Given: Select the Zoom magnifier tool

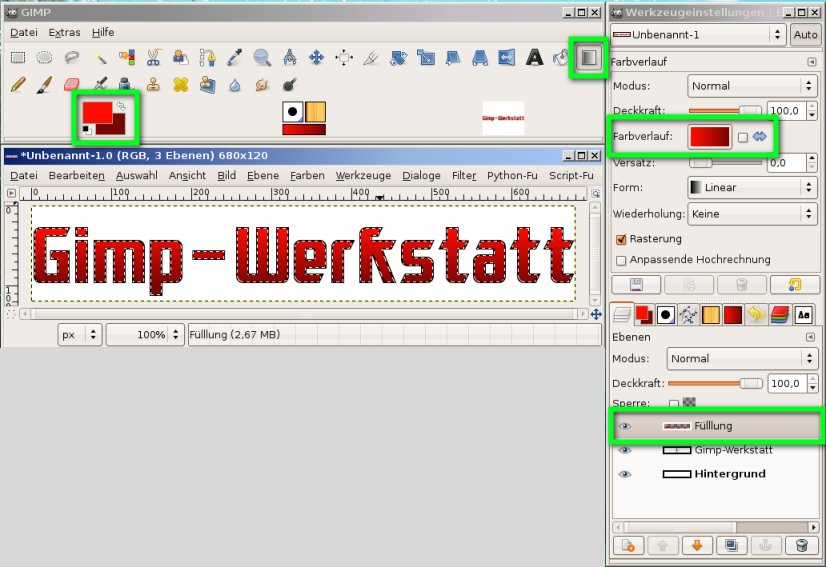Looking at the screenshot, I should point(262,57).
